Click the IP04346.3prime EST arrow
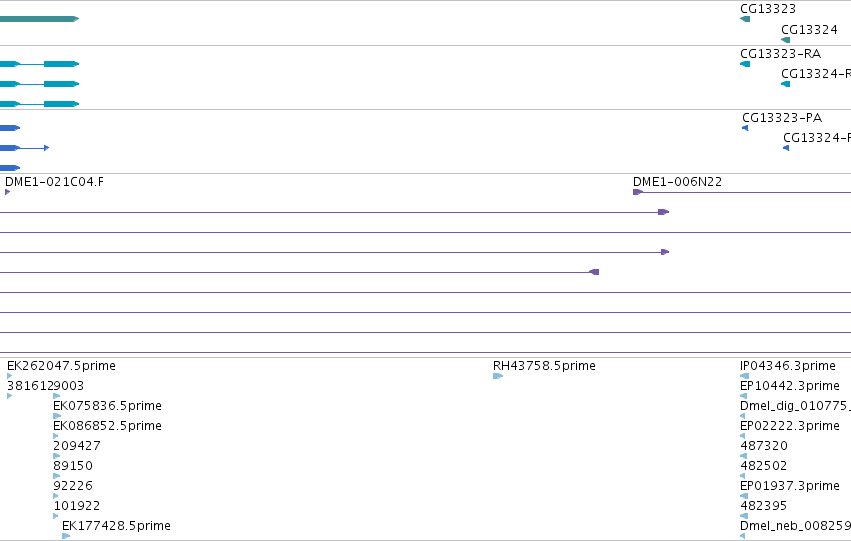Viewport: 851px width, 541px height. point(745,376)
